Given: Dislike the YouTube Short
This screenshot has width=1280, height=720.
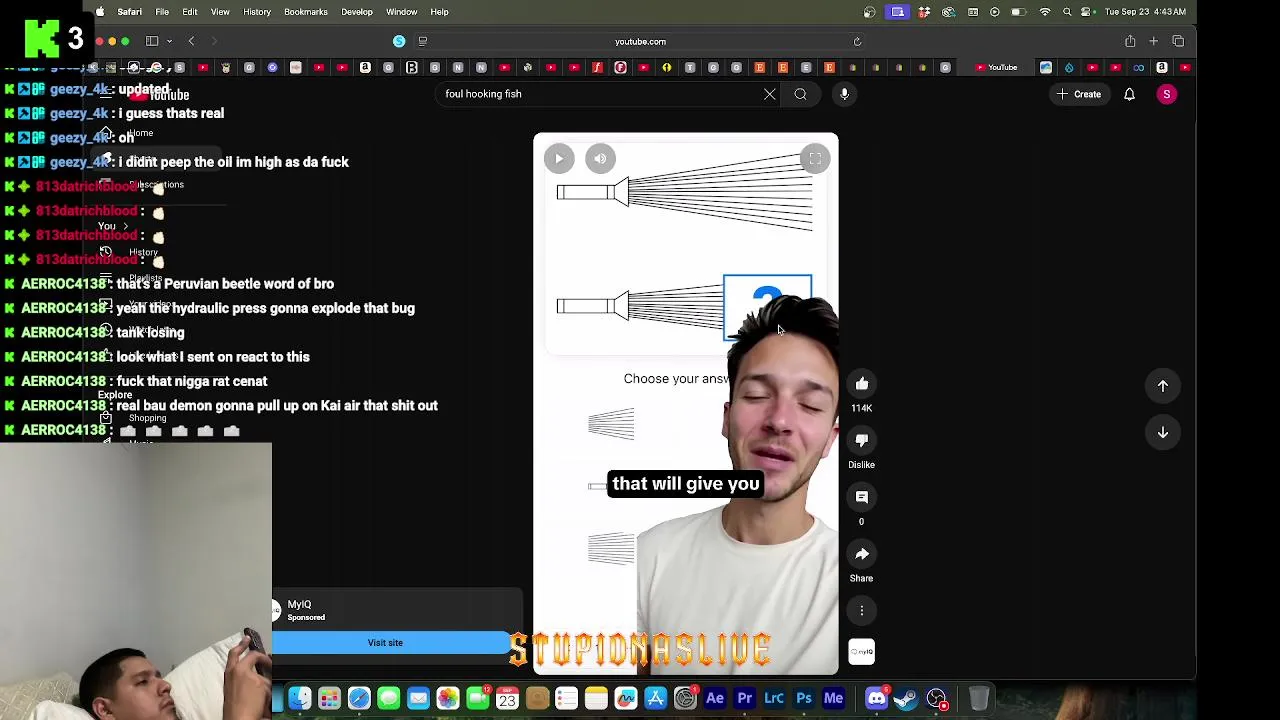Looking at the screenshot, I should click(861, 441).
